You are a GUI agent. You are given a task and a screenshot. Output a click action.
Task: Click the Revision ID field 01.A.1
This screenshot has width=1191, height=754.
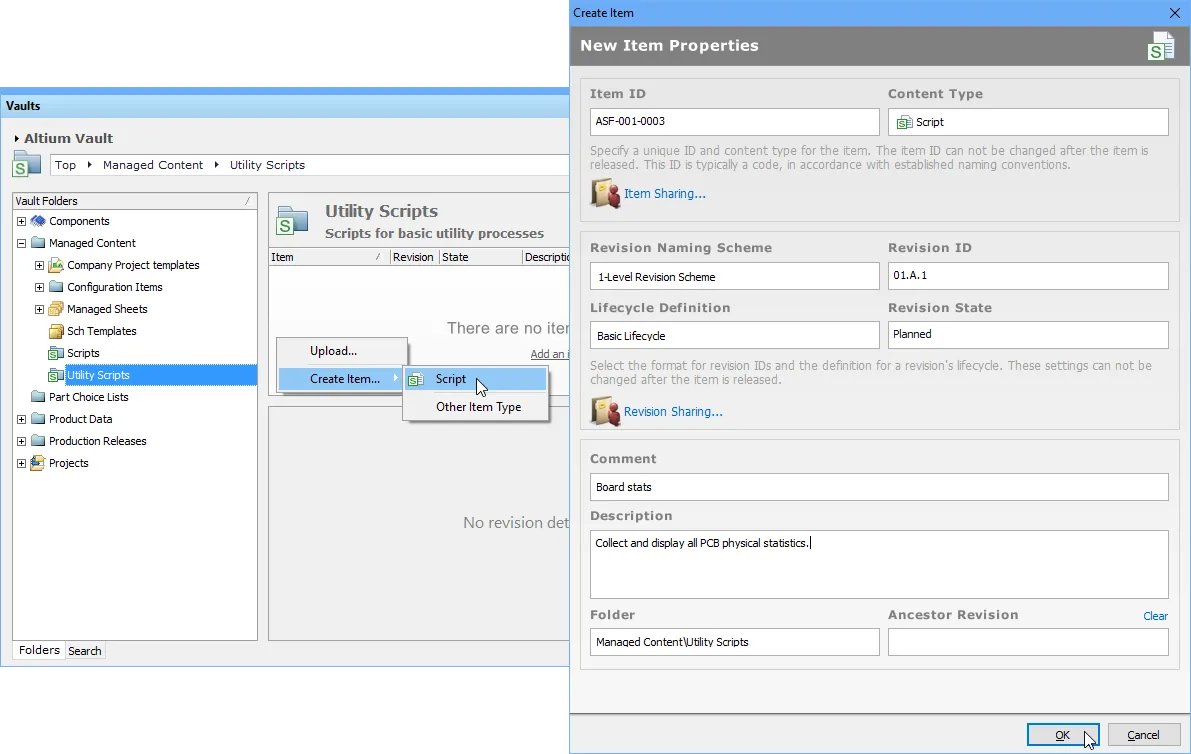[x=1028, y=276]
